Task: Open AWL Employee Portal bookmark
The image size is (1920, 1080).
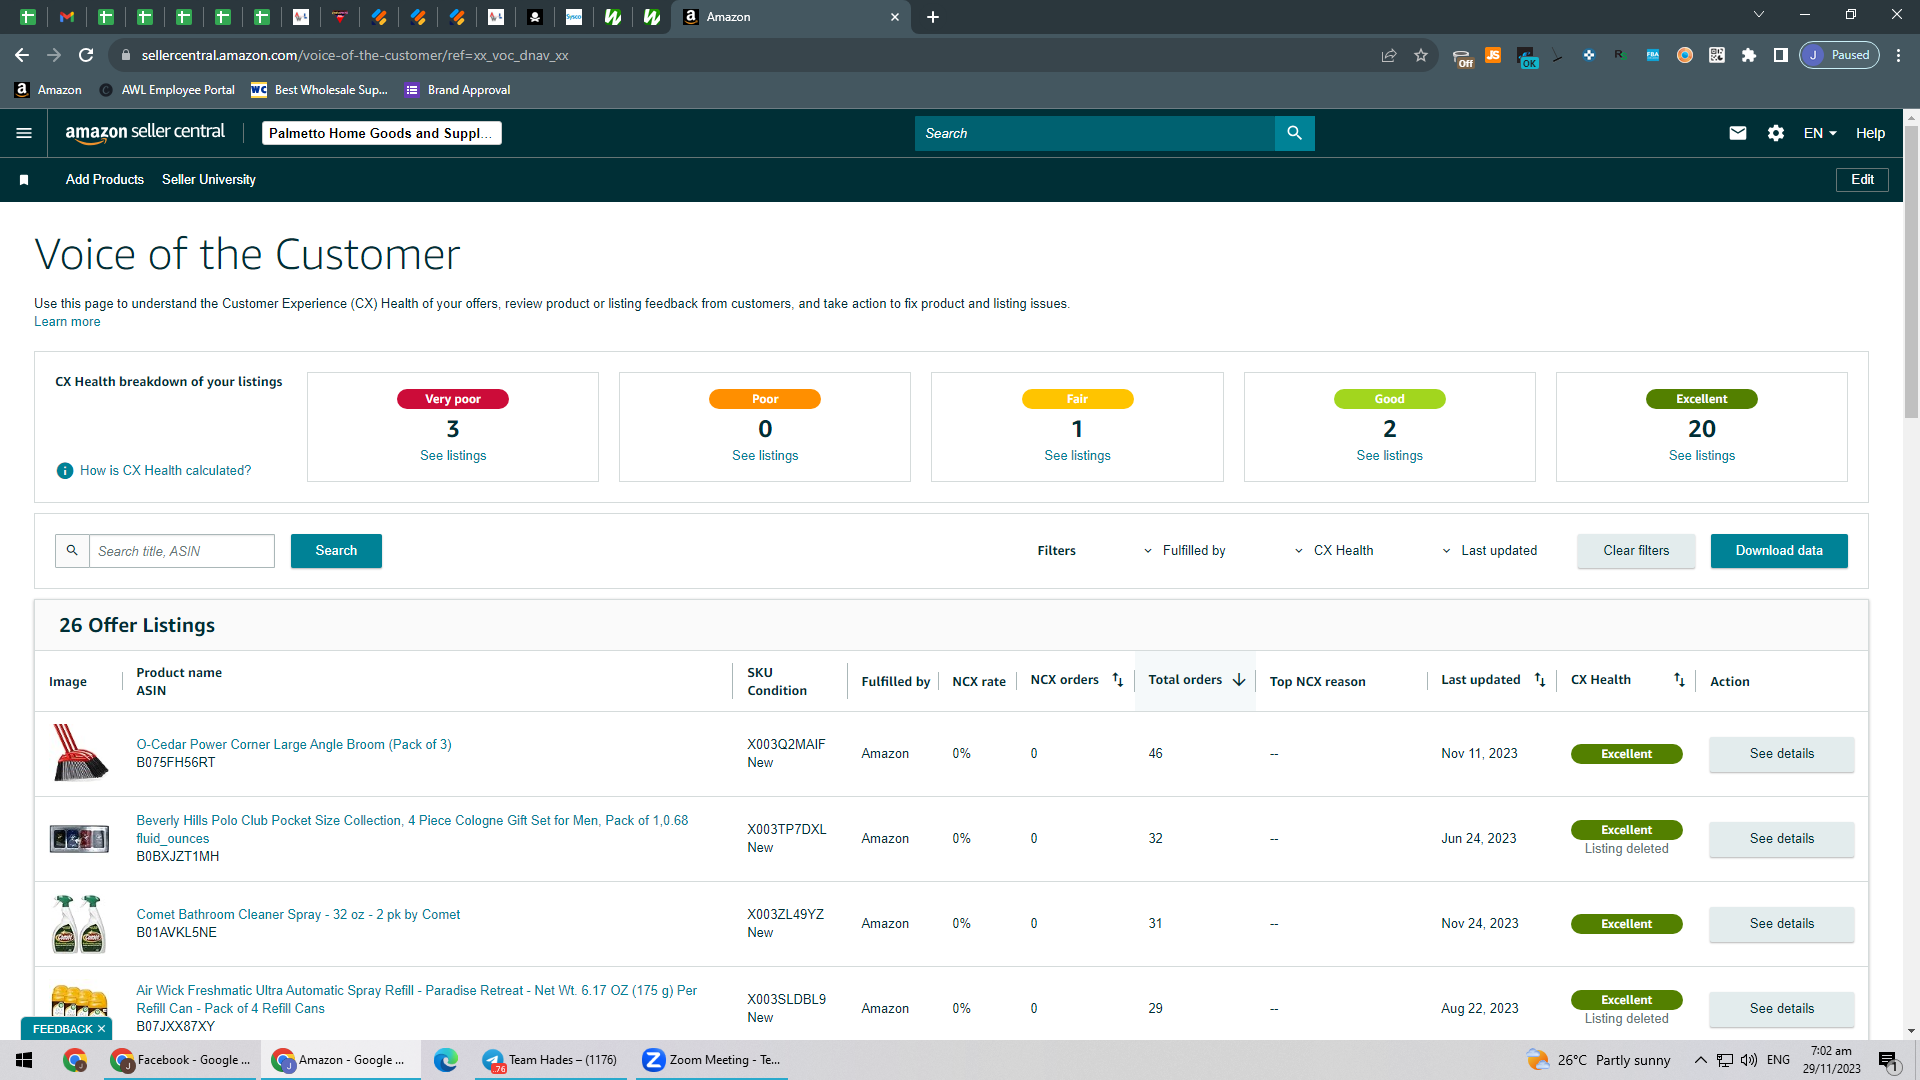Action: click(x=167, y=90)
